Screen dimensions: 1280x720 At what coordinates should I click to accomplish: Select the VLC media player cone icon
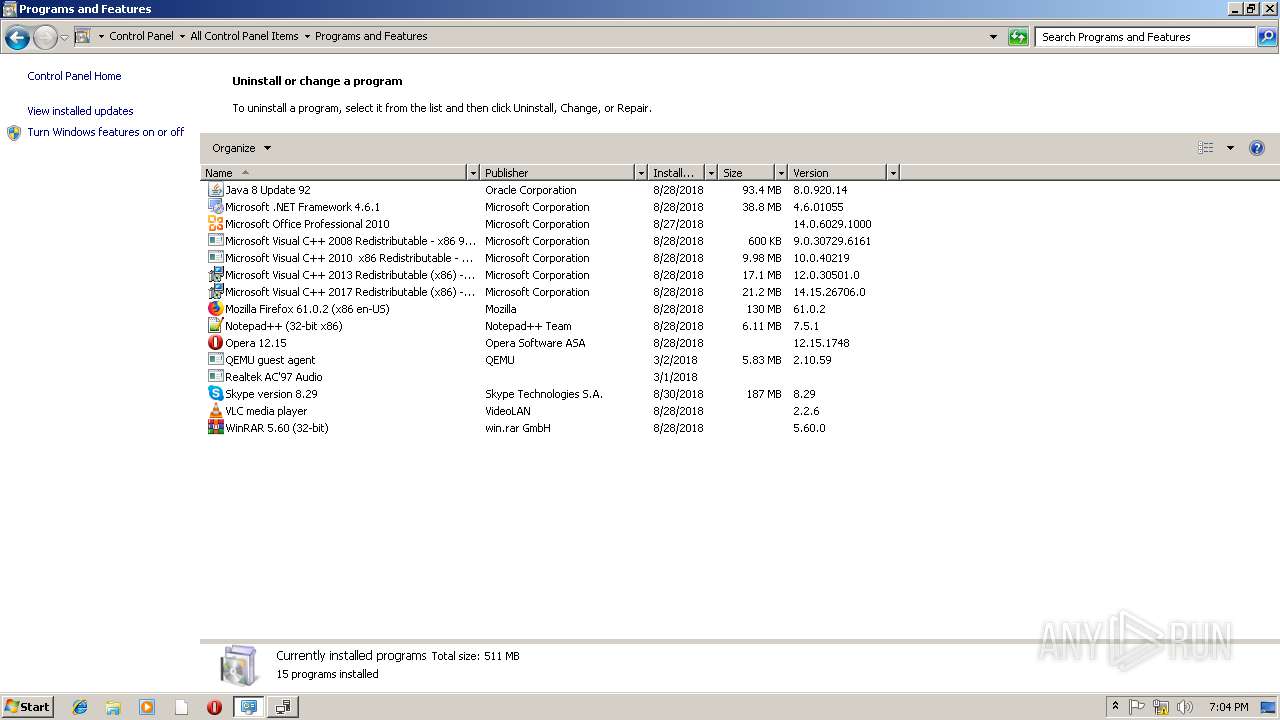pos(215,411)
